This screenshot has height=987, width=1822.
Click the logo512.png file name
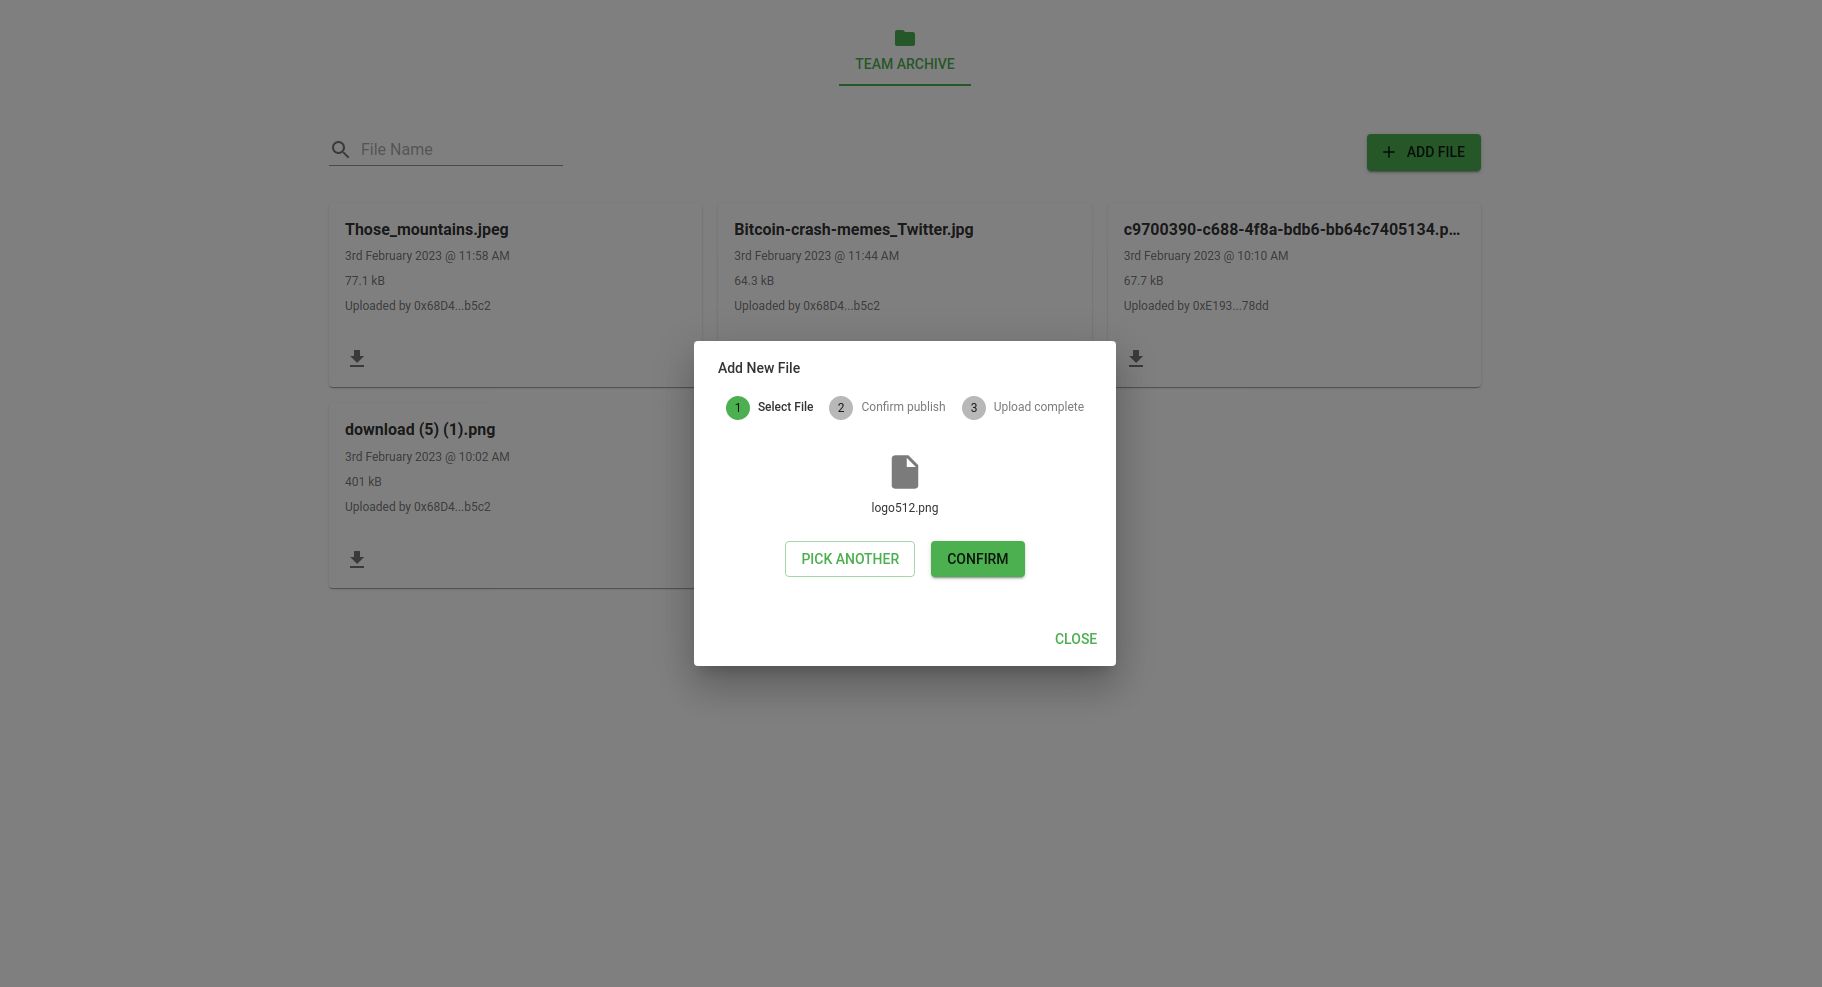tap(905, 508)
